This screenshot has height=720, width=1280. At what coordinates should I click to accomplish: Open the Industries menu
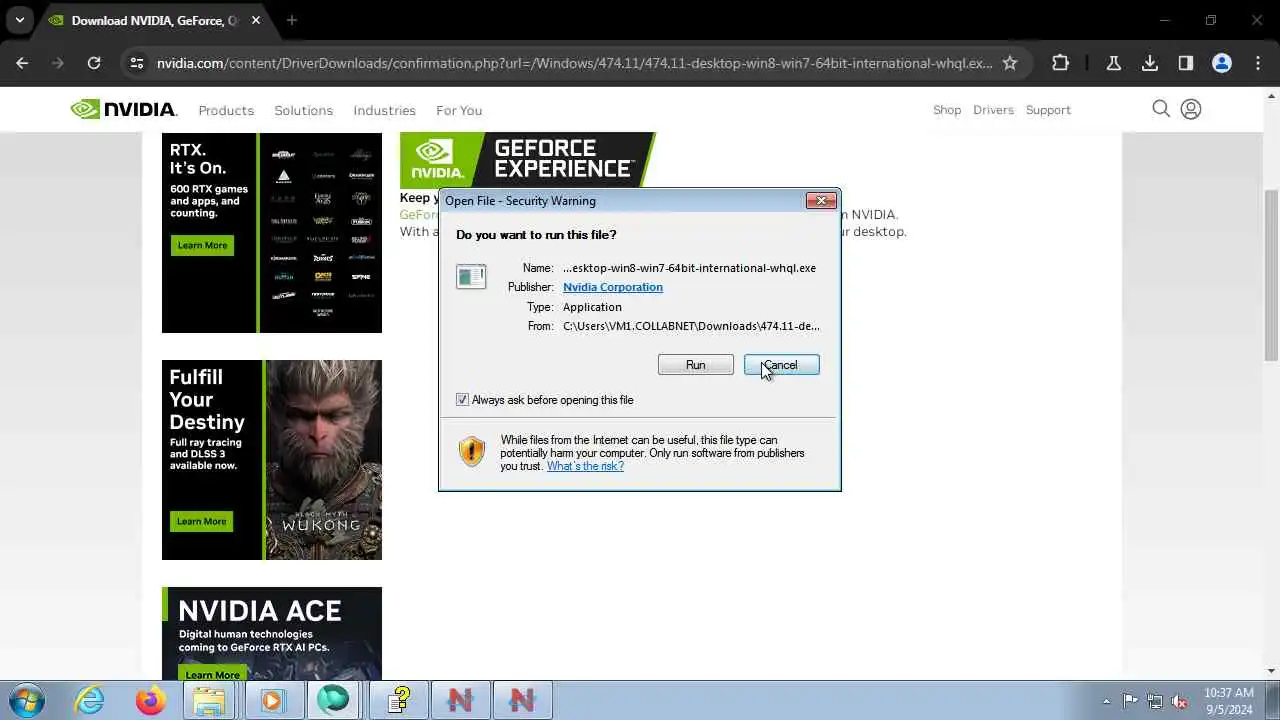point(384,110)
